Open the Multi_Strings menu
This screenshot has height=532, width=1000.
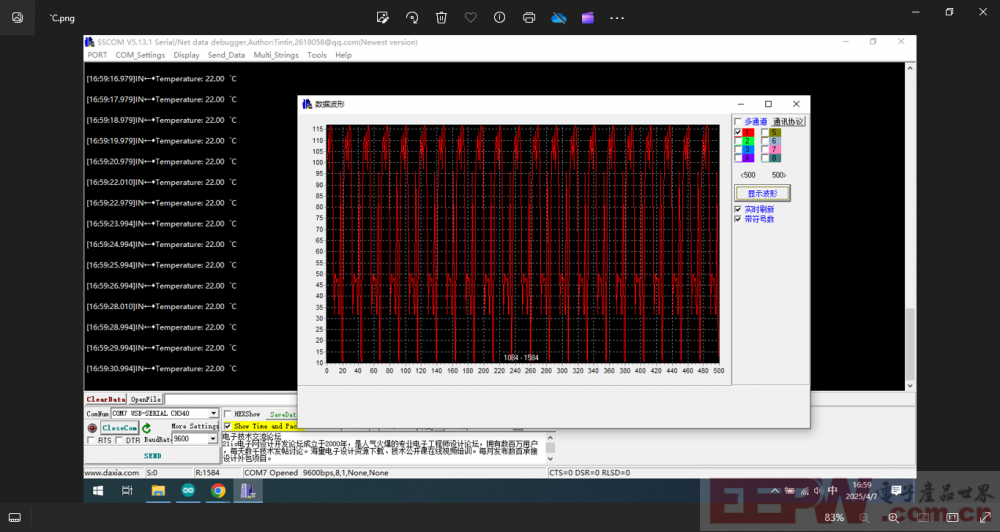[276, 55]
